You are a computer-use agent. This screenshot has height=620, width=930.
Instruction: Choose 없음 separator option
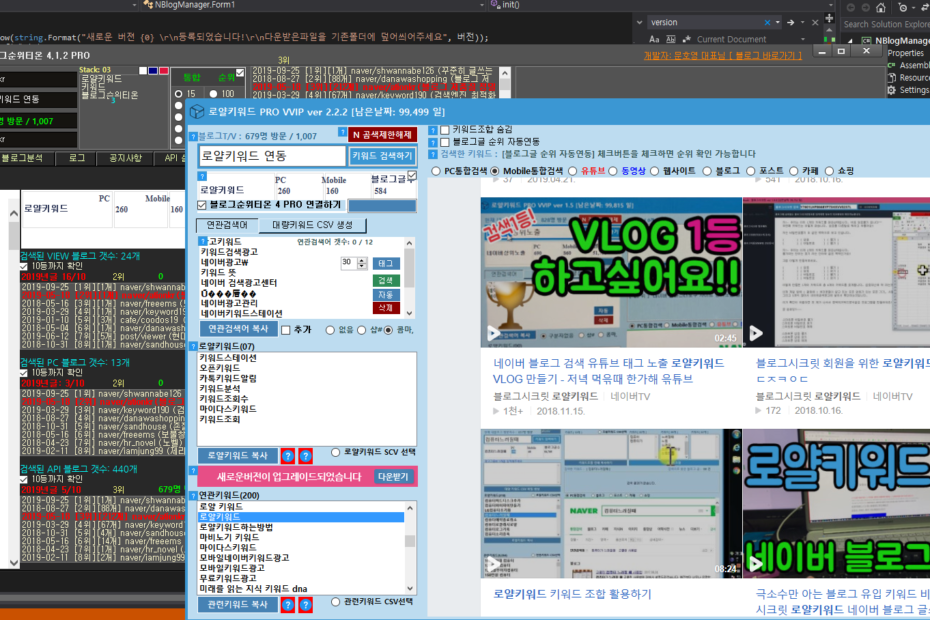click(330, 330)
